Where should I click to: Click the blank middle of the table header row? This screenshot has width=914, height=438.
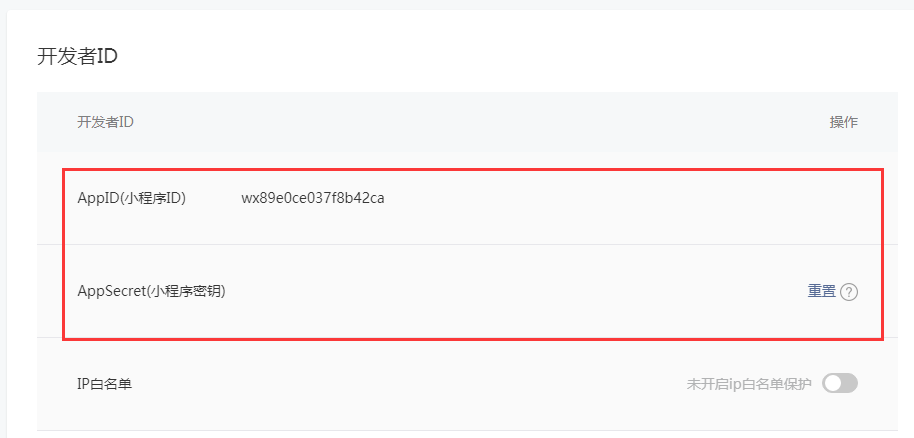coord(470,122)
